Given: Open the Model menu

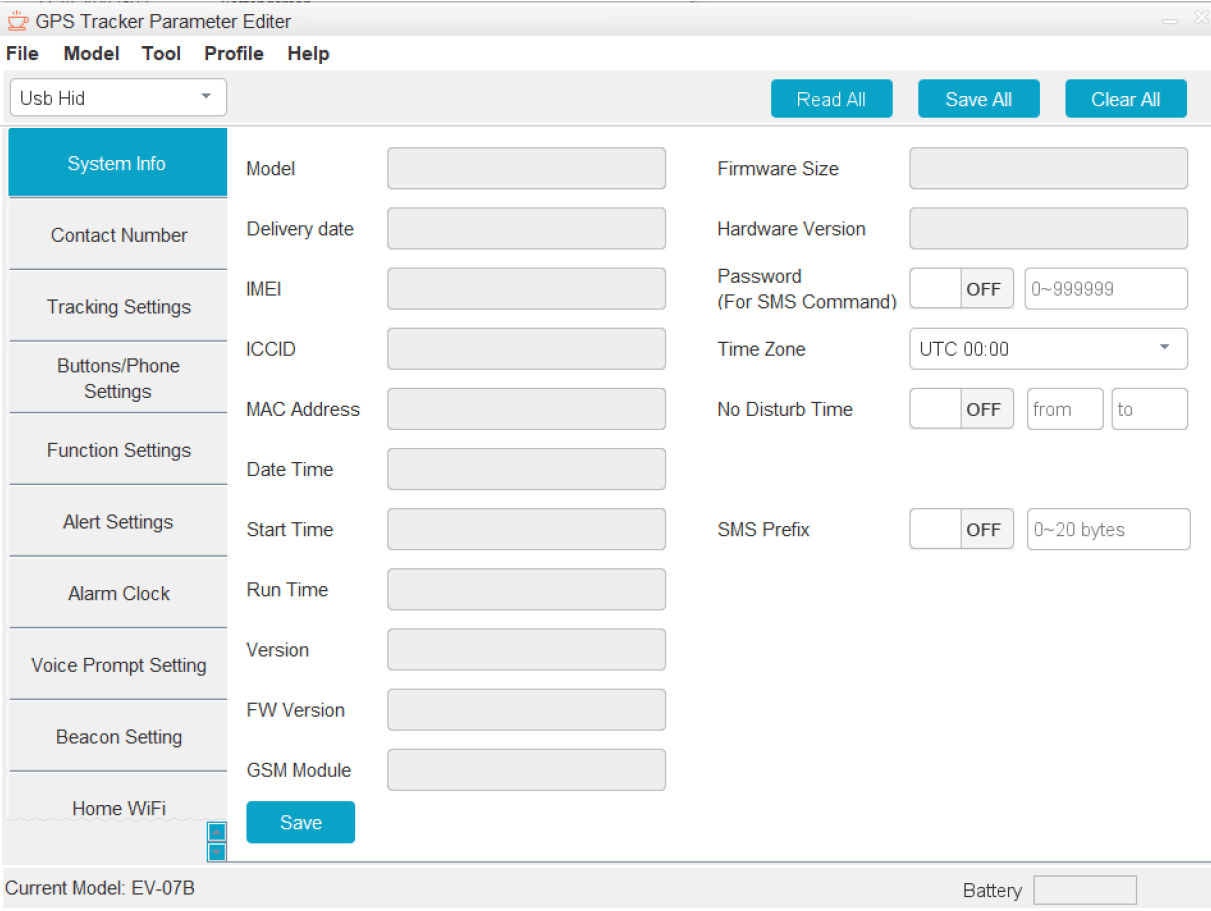Looking at the screenshot, I should [91, 54].
